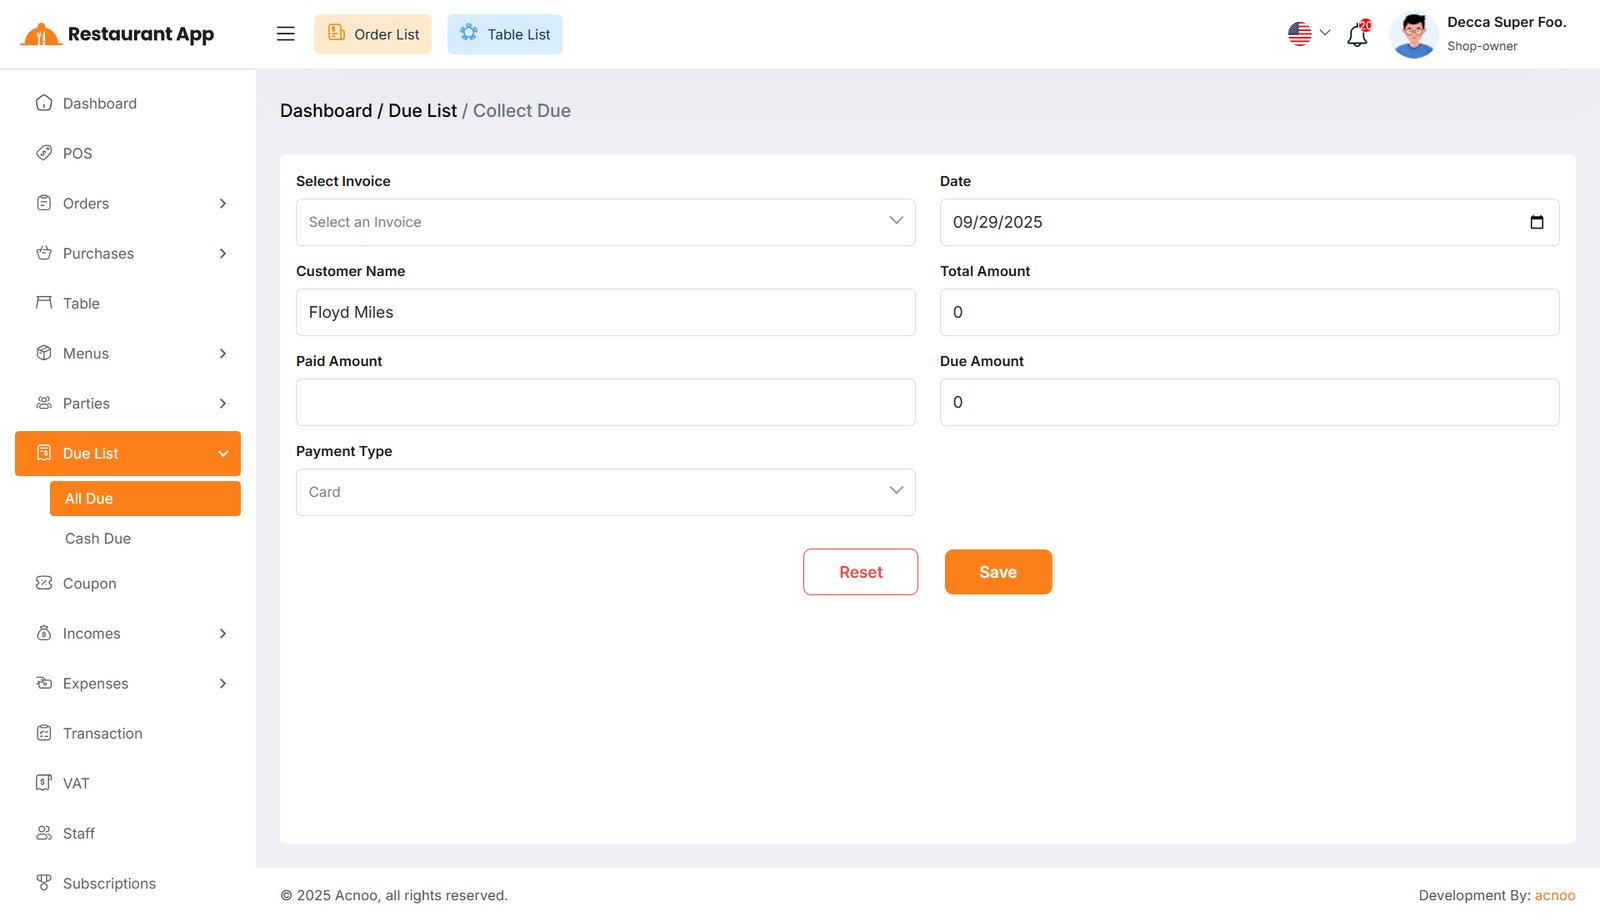Open POS from the sidebar
The height and width of the screenshot is (923, 1600).
coord(77,153)
